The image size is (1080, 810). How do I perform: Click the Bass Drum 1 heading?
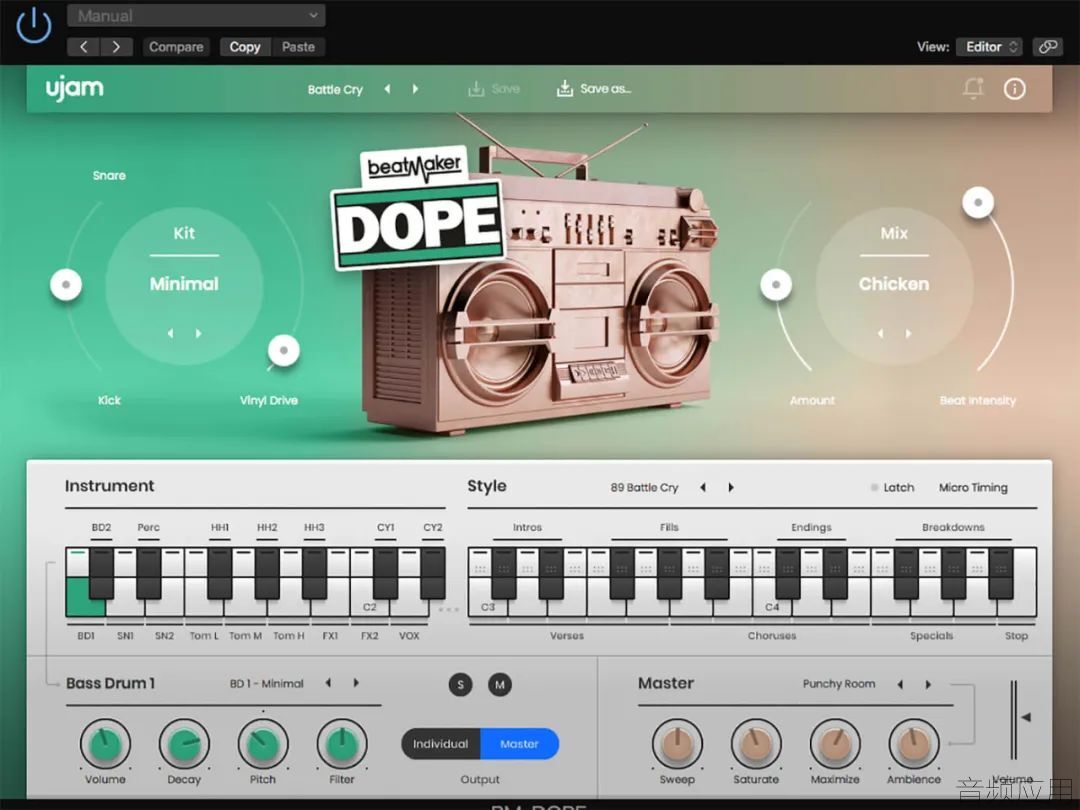coord(110,683)
